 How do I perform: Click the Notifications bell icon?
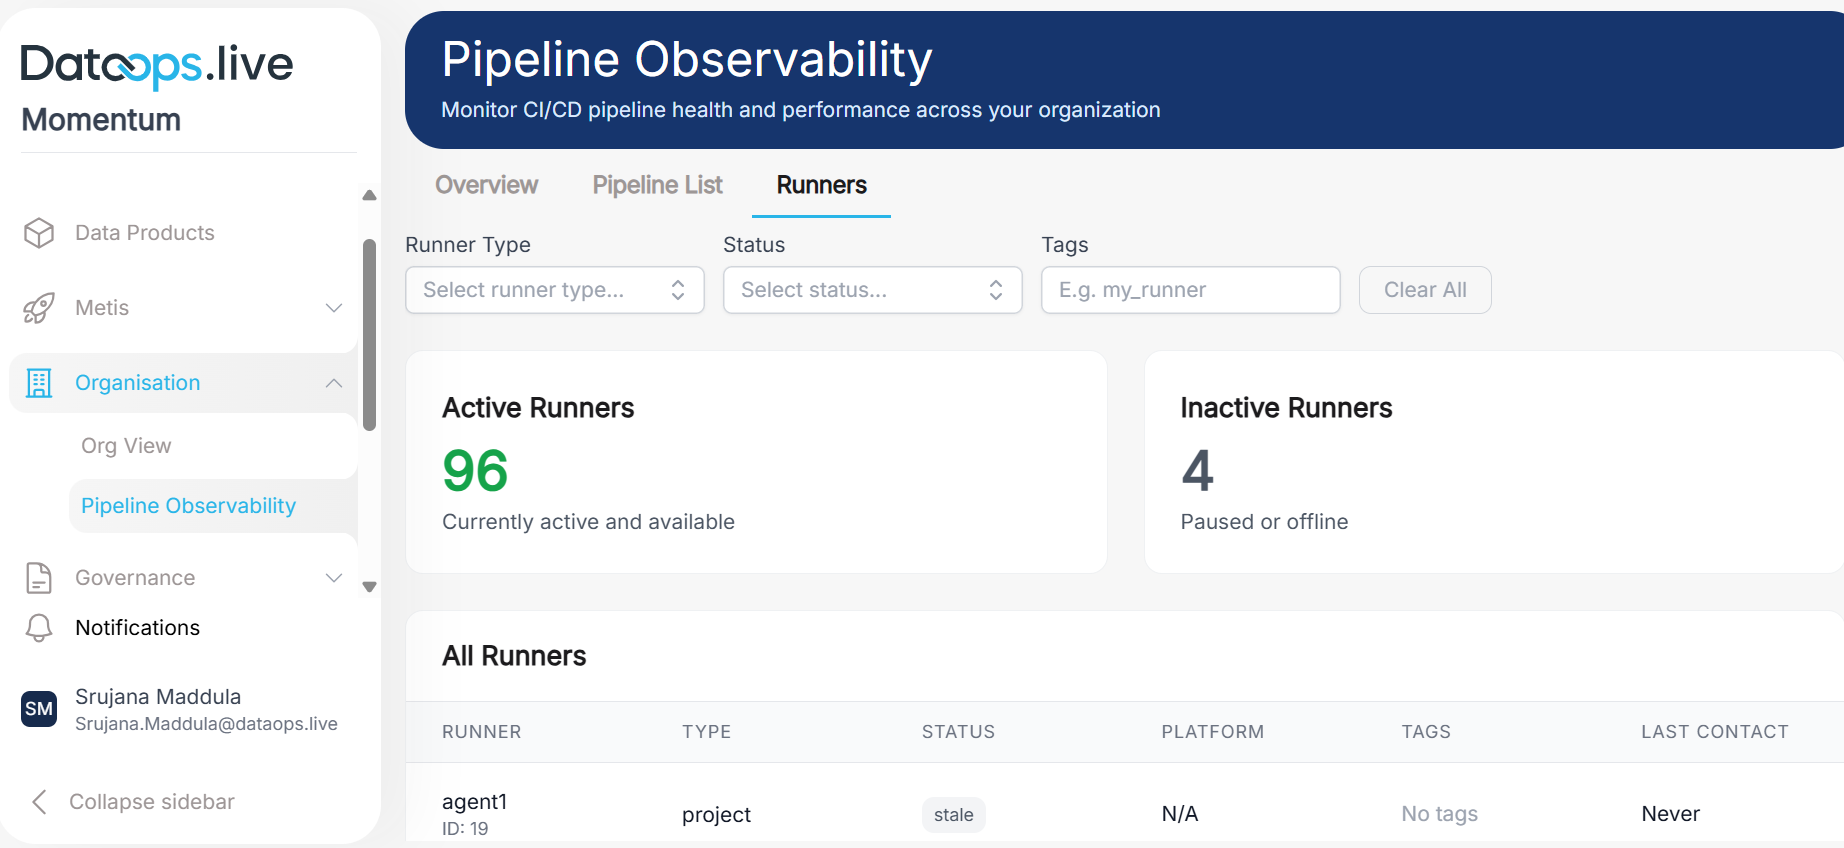39,628
